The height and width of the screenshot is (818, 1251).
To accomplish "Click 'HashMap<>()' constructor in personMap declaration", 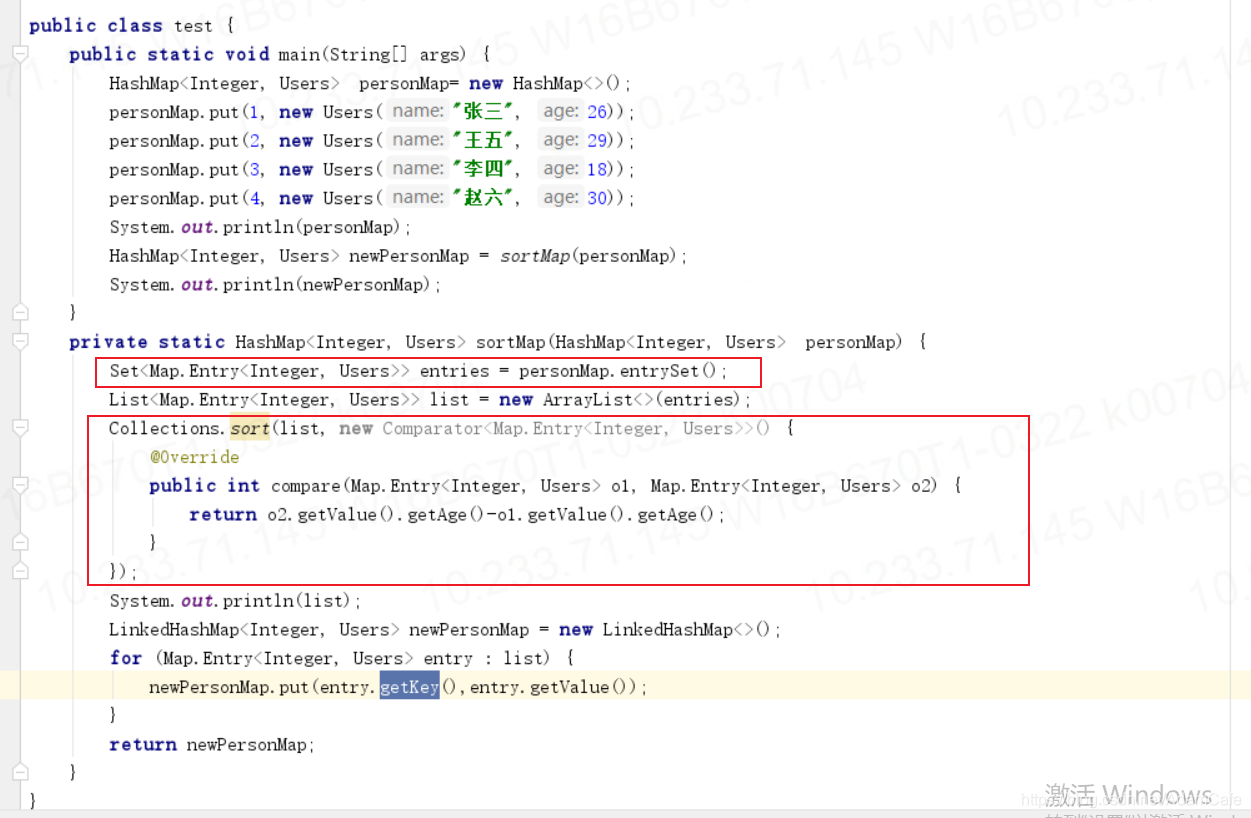I will 567,83.
